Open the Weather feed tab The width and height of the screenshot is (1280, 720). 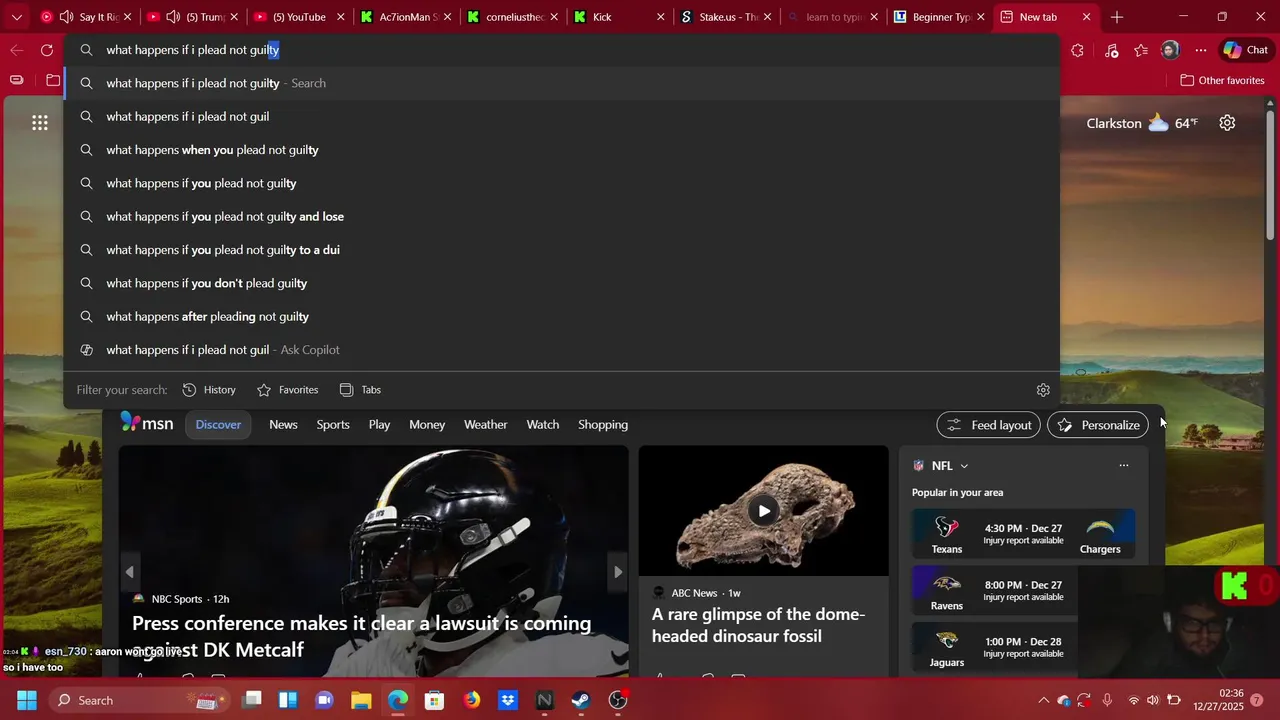pos(485,425)
